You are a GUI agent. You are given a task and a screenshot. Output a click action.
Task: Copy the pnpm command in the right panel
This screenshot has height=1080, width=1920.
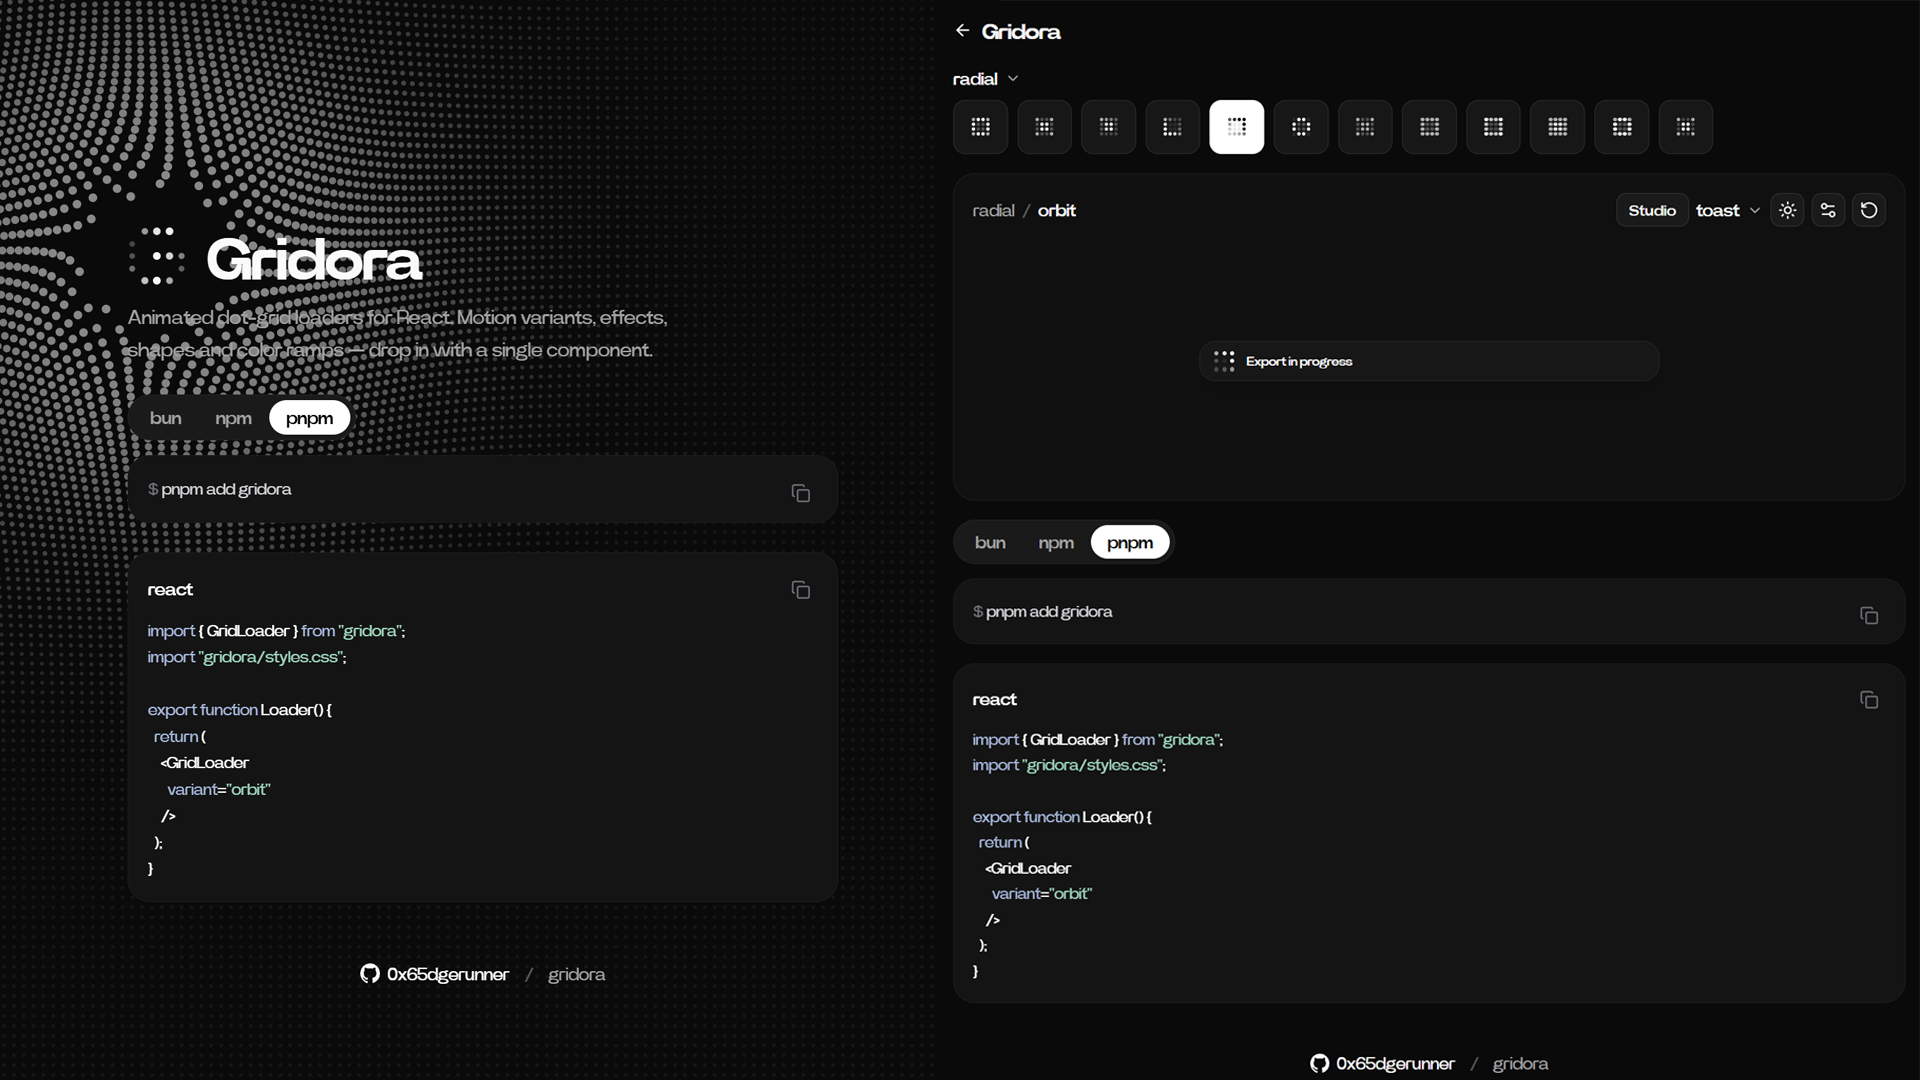(1869, 615)
